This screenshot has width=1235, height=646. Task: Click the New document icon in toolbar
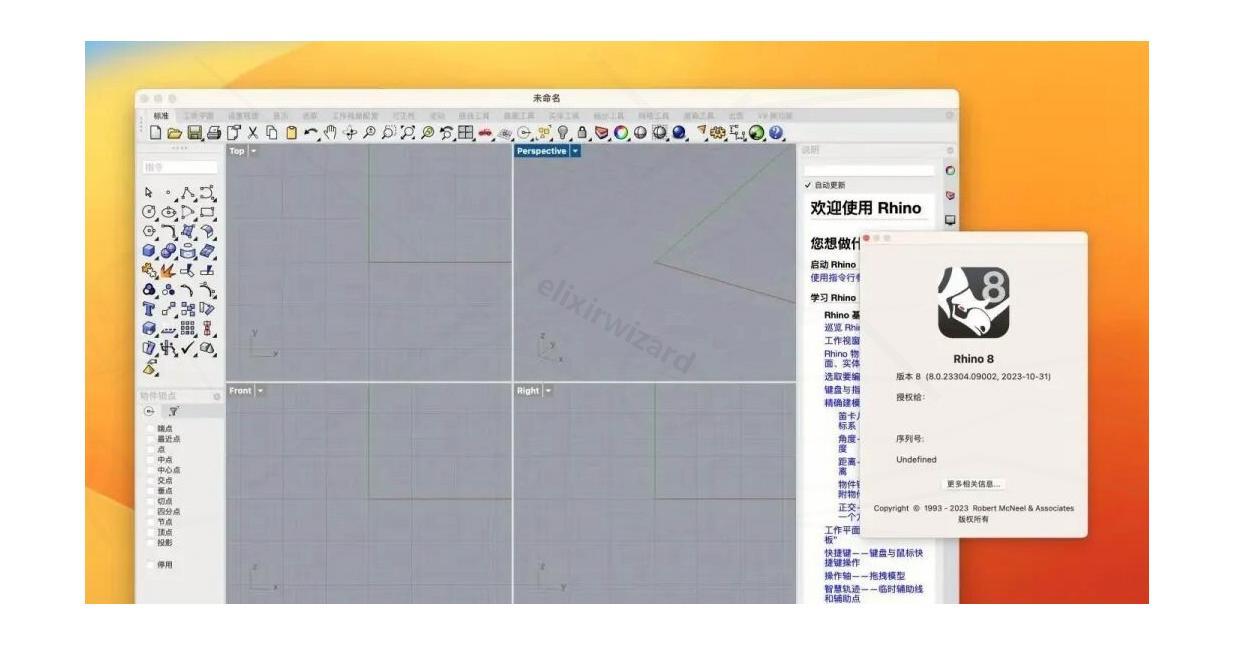click(155, 131)
